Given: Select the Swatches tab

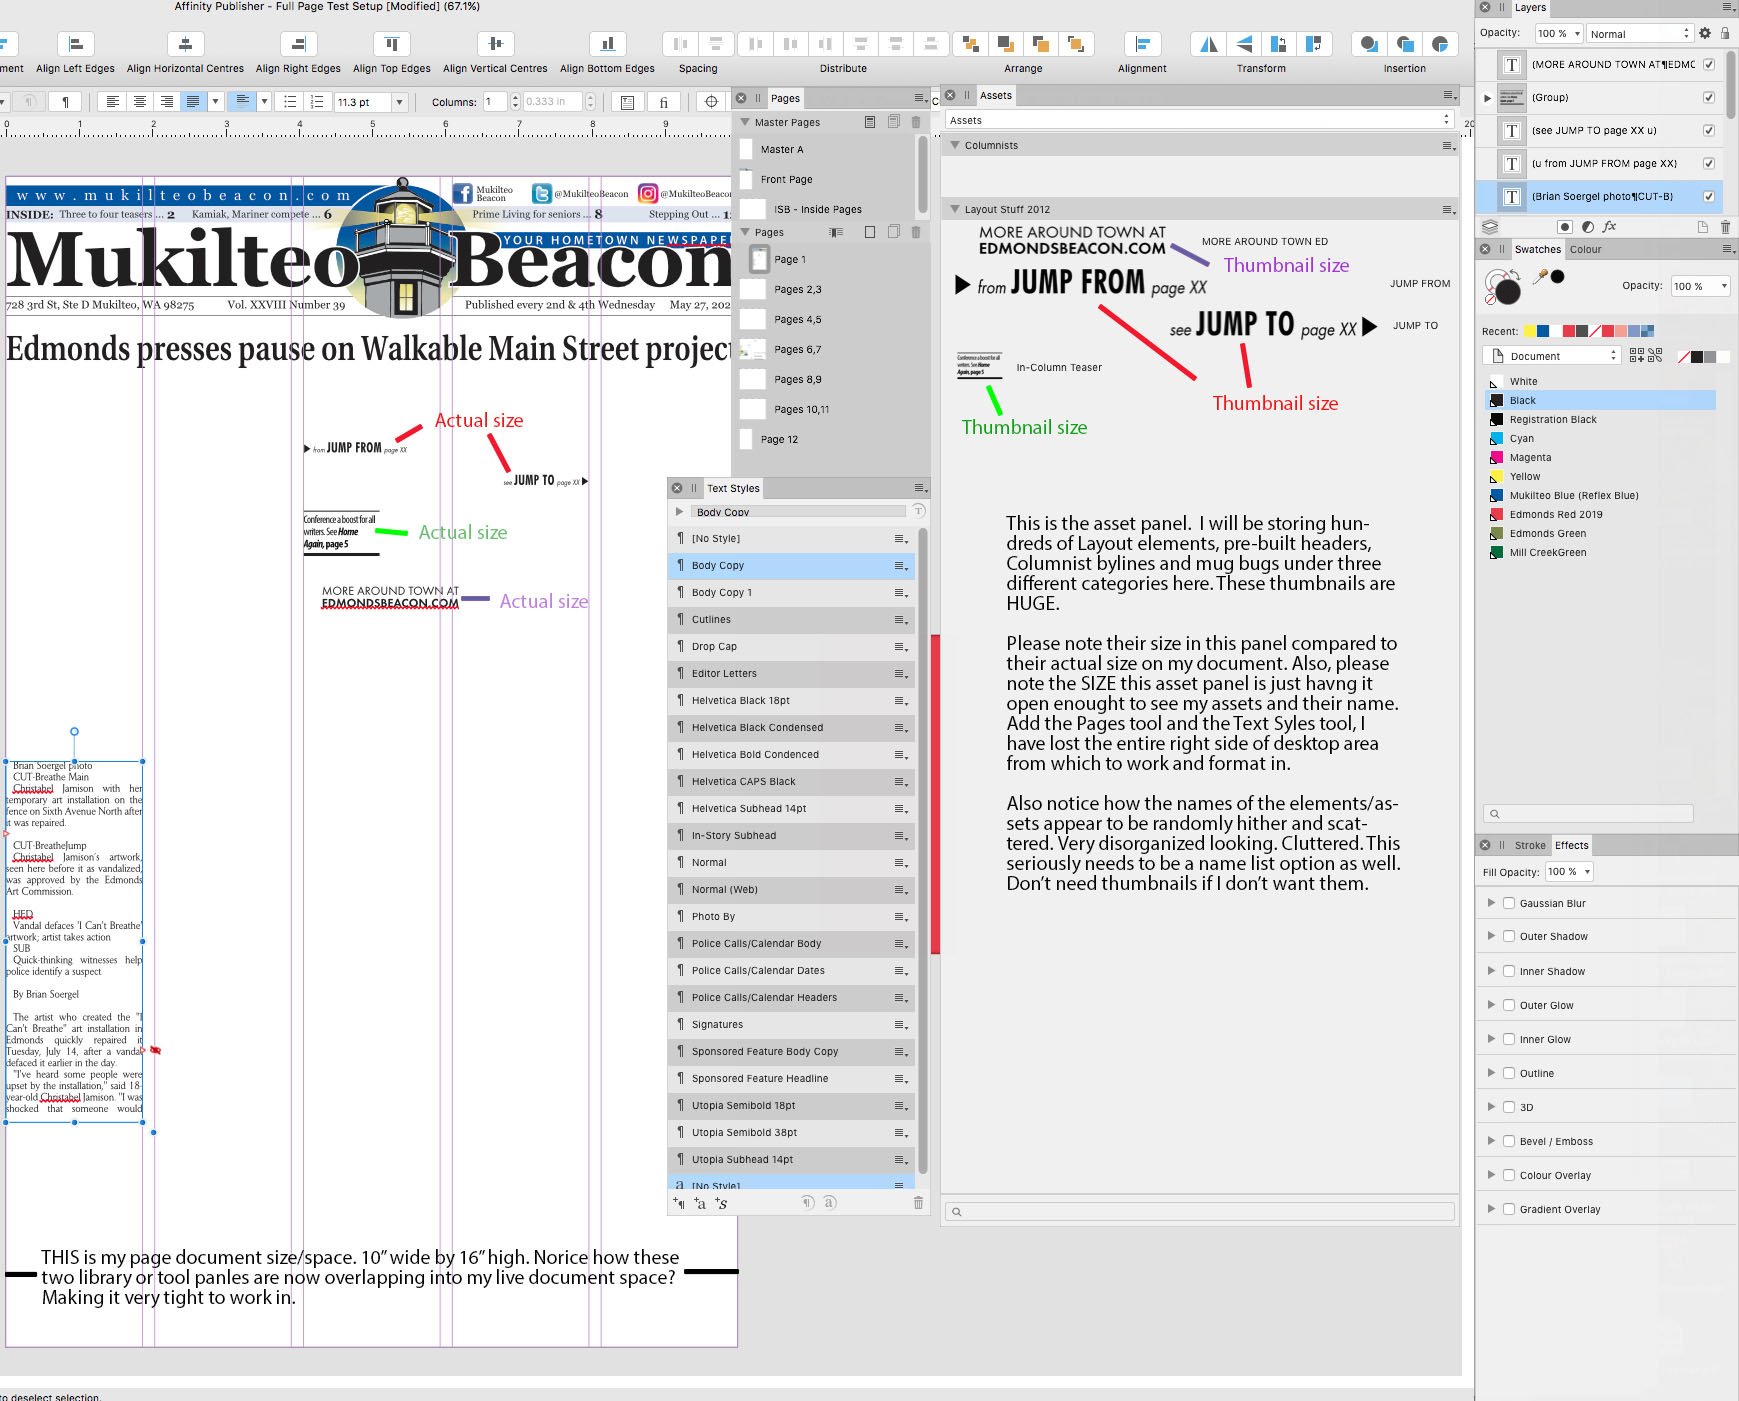Looking at the screenshot, I should click(x=1537, y=249).
